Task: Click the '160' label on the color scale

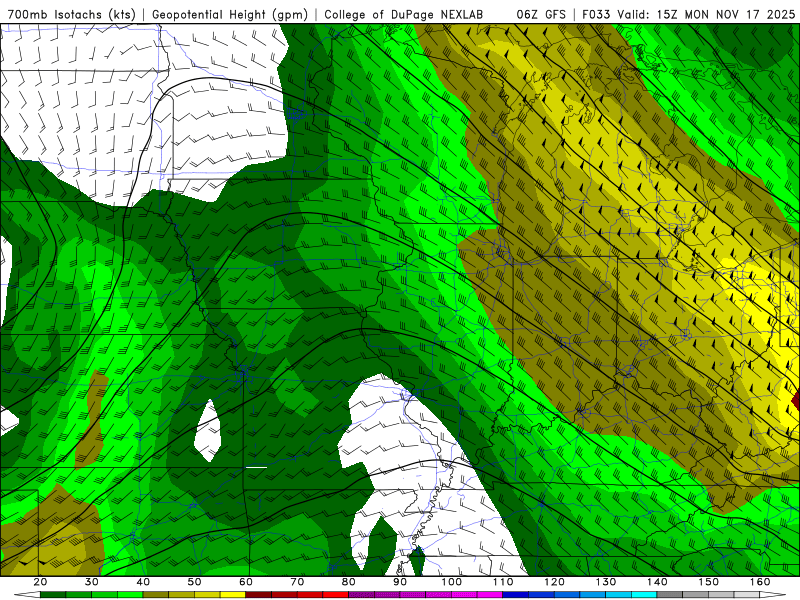Action: click(760, 582)
